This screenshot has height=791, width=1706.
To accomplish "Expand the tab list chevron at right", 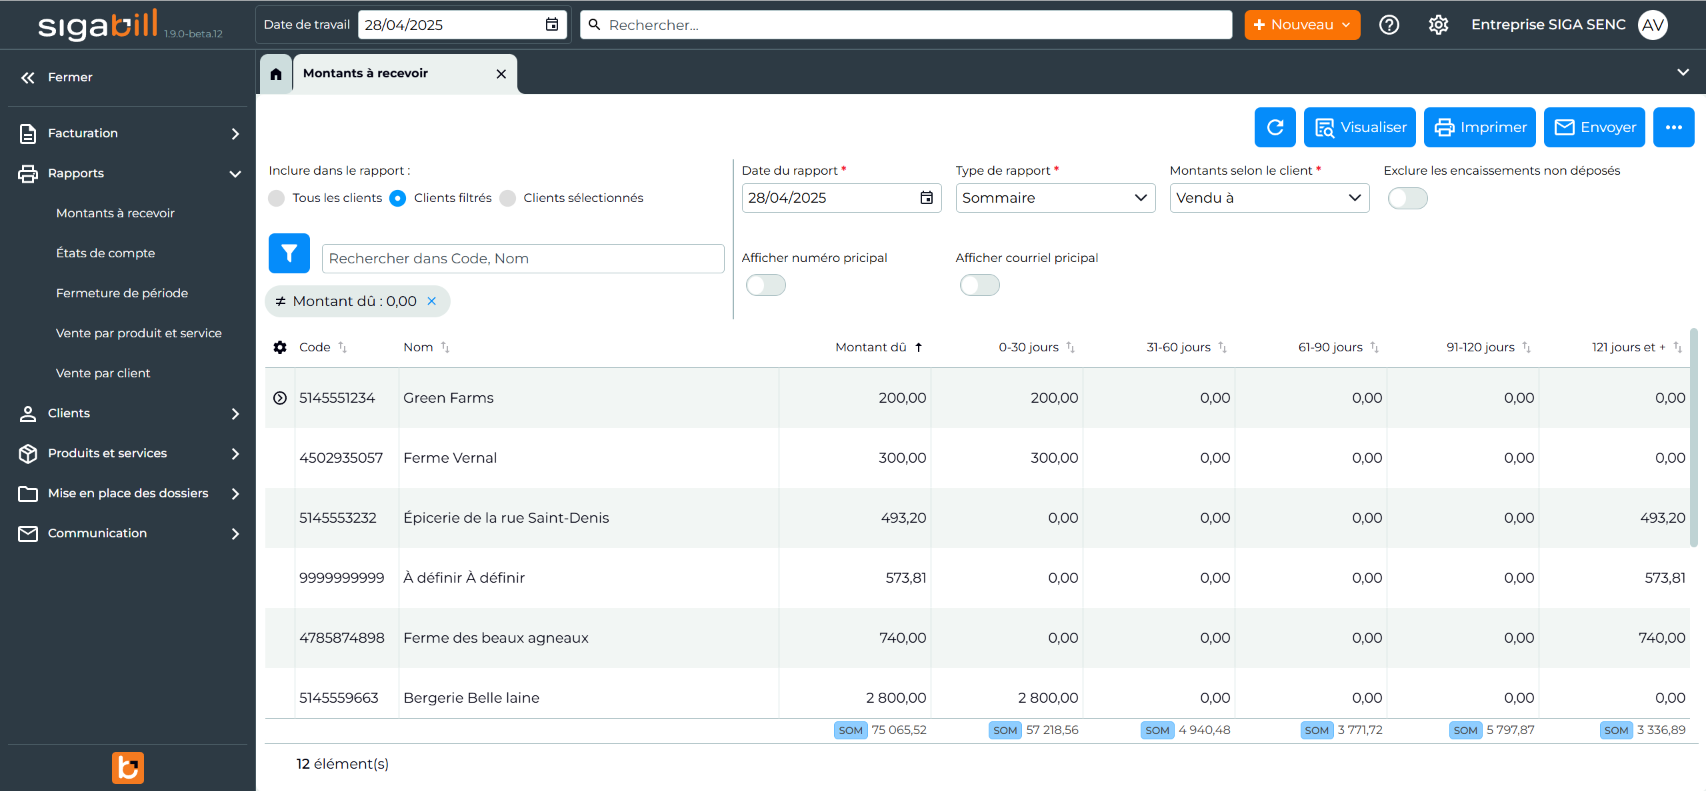I will [1683, 72].
